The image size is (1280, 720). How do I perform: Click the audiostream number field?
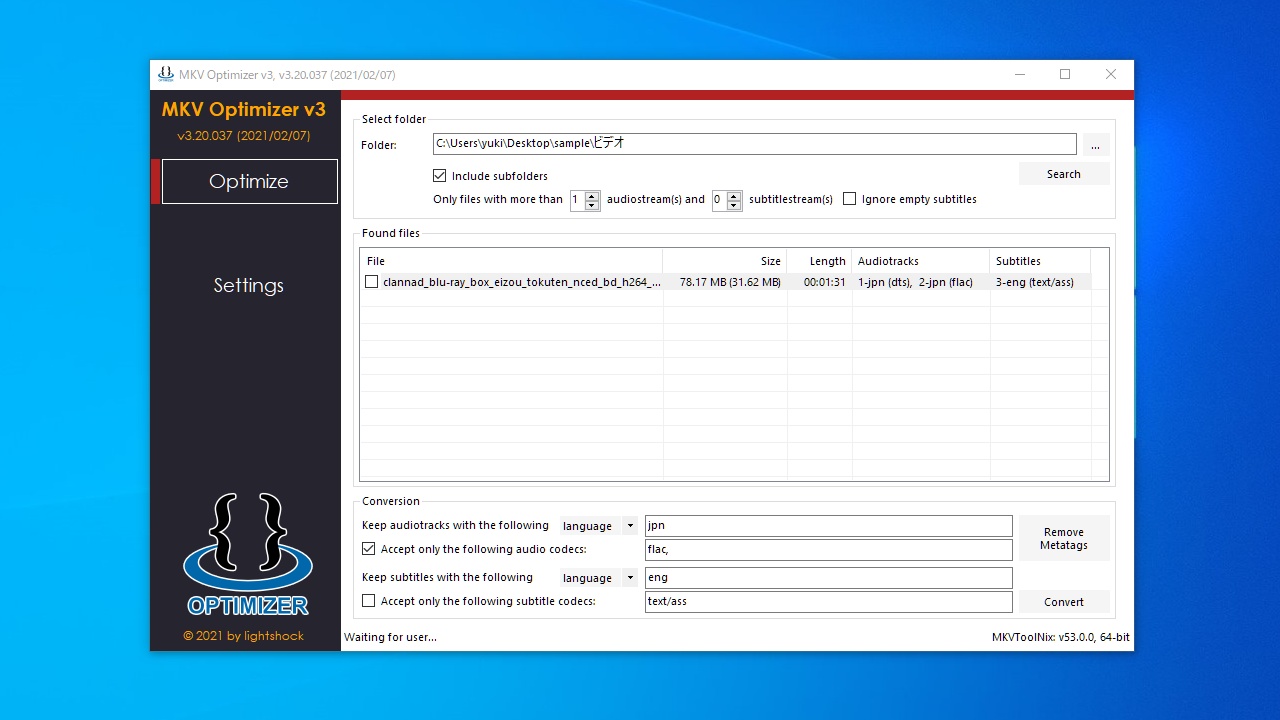(577, 200)
